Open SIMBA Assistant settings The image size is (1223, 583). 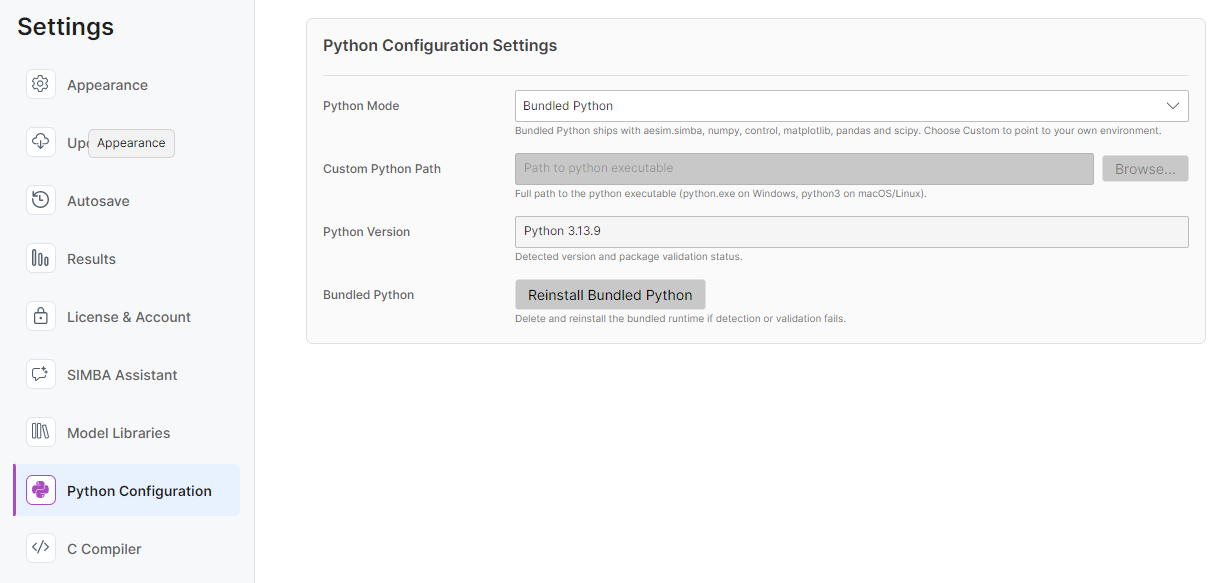click(x=126, y=375)
